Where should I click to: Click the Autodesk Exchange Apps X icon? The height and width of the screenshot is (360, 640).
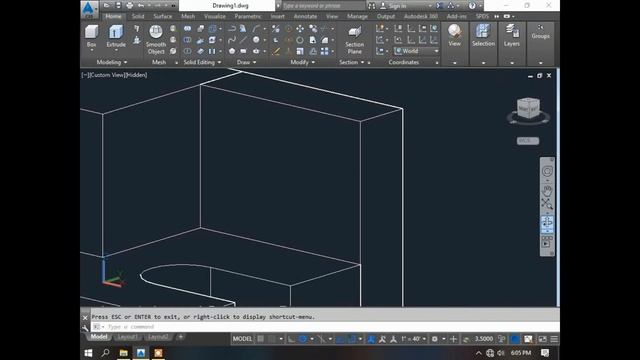point(439,6)
